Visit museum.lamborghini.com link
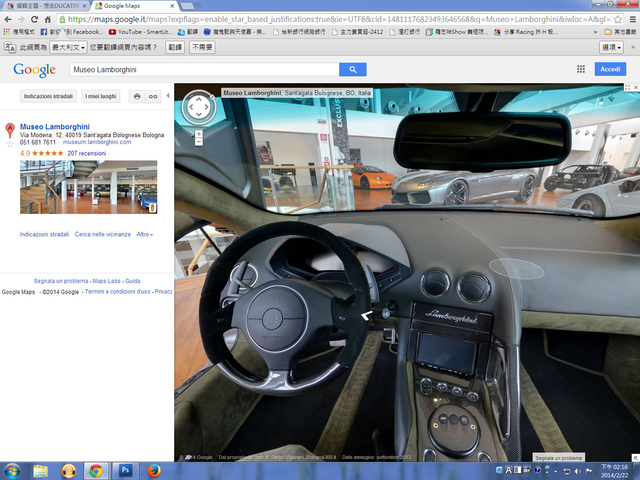Viewport: 640px width, 480px height. [97, 142]
